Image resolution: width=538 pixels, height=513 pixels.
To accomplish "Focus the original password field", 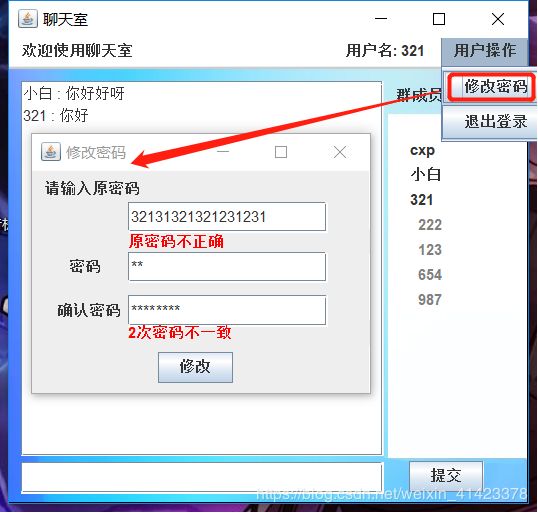I will point(227,217).
